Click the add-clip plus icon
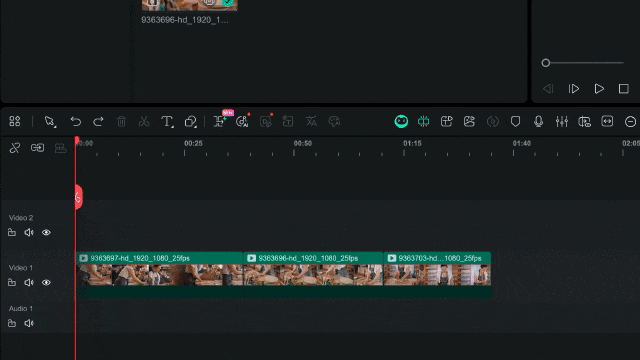Viewport: 640px width, 360px height. [x=447, y=121]
